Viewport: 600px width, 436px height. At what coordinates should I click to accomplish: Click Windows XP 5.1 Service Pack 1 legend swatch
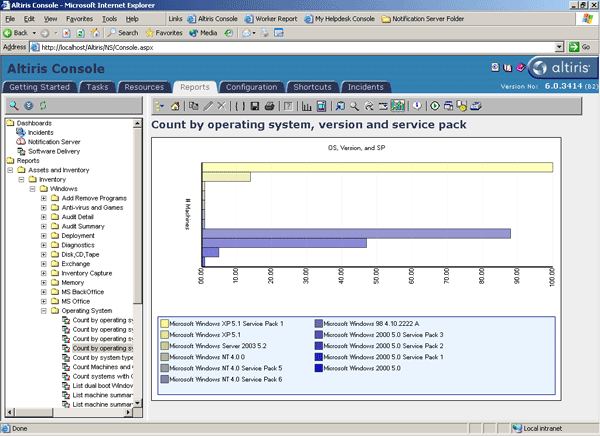pyautogui.click(x=165, y=324)
